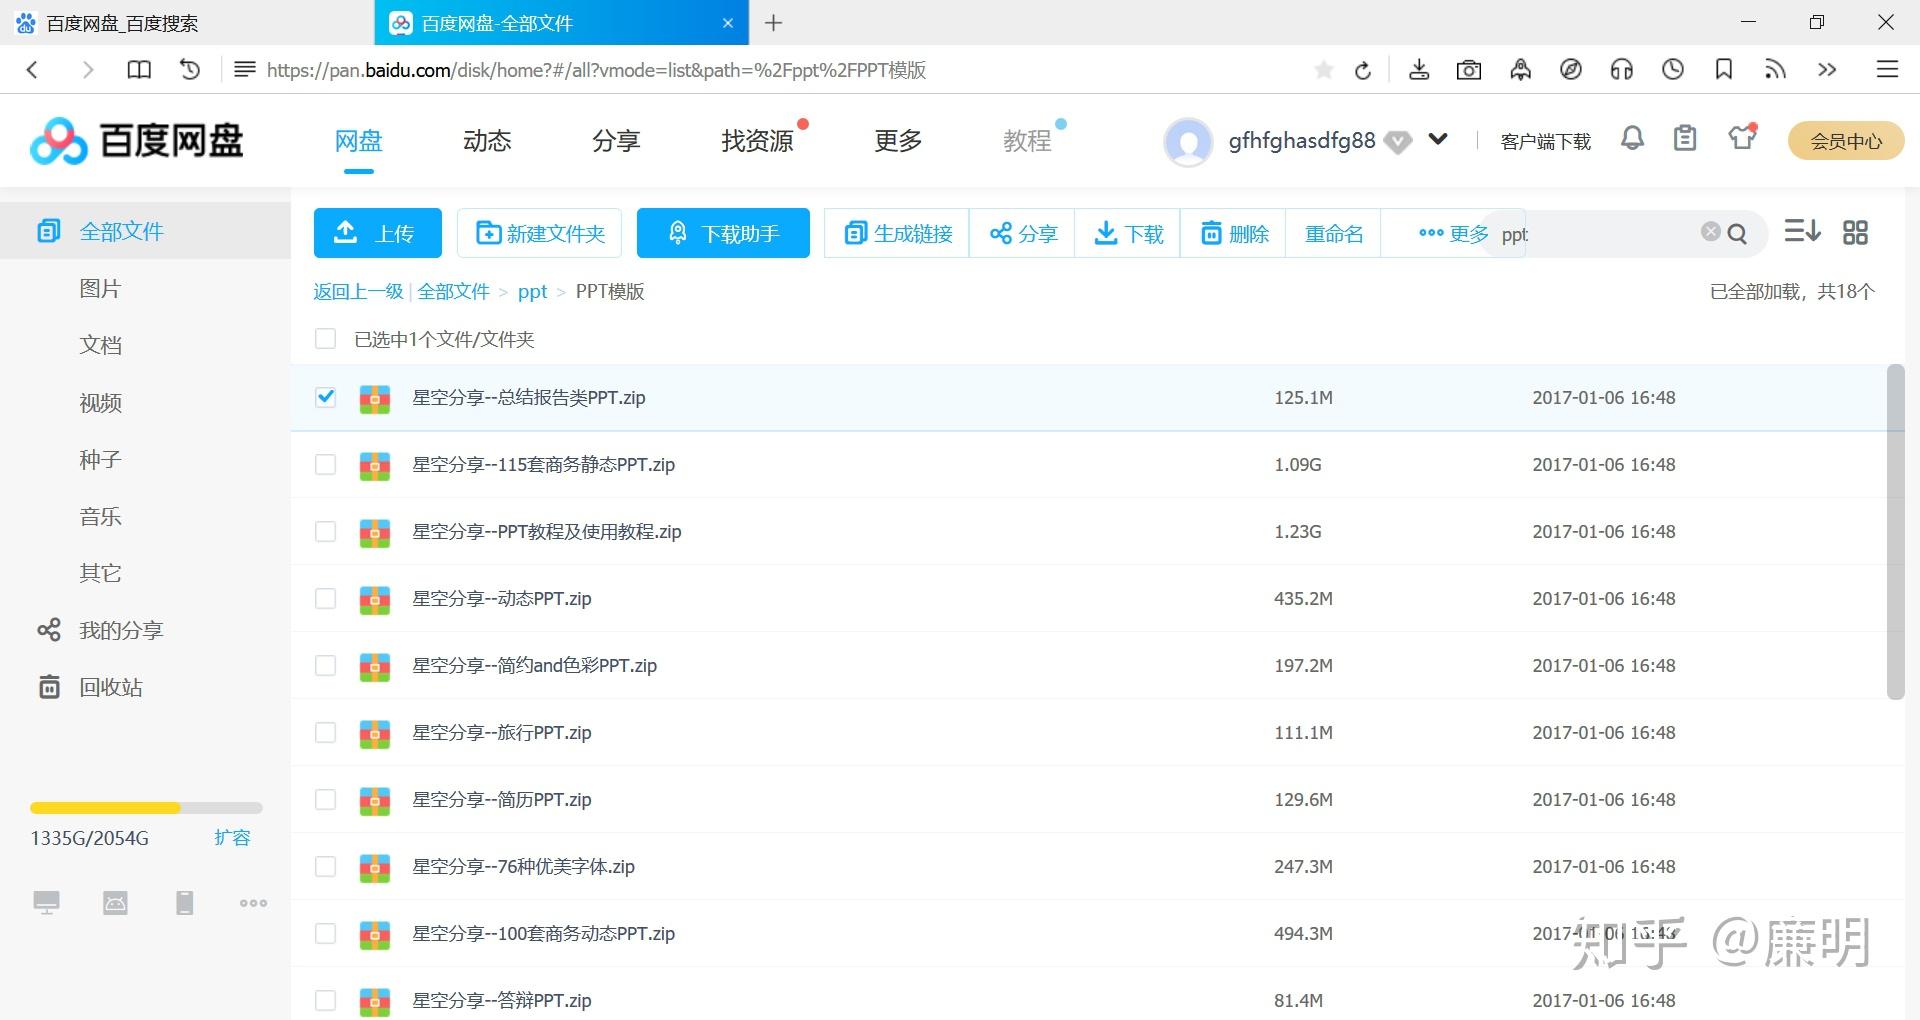The width and height of the screenshot is (1920, 1020).
Task: Click the storage usage progress bar
Action: (x=146, y=807)
